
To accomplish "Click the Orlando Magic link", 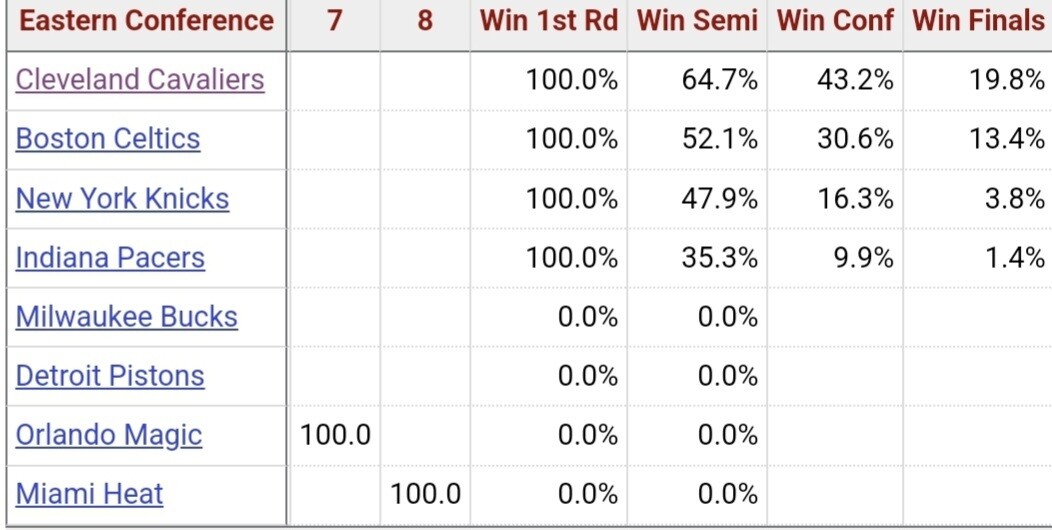I will click(x=109, y=435).
